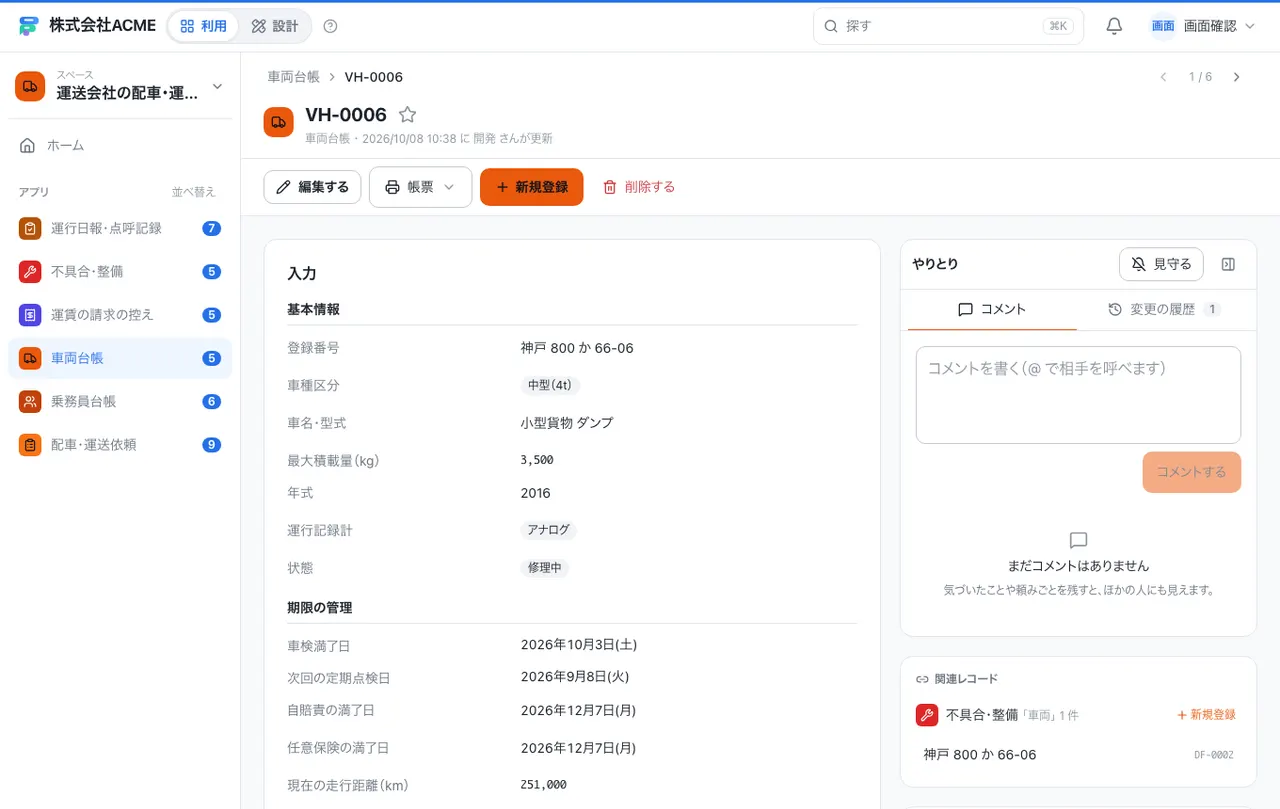Open the help question mark icon
This screenshot has height=809, width=1280.
(x=331, y=26)
